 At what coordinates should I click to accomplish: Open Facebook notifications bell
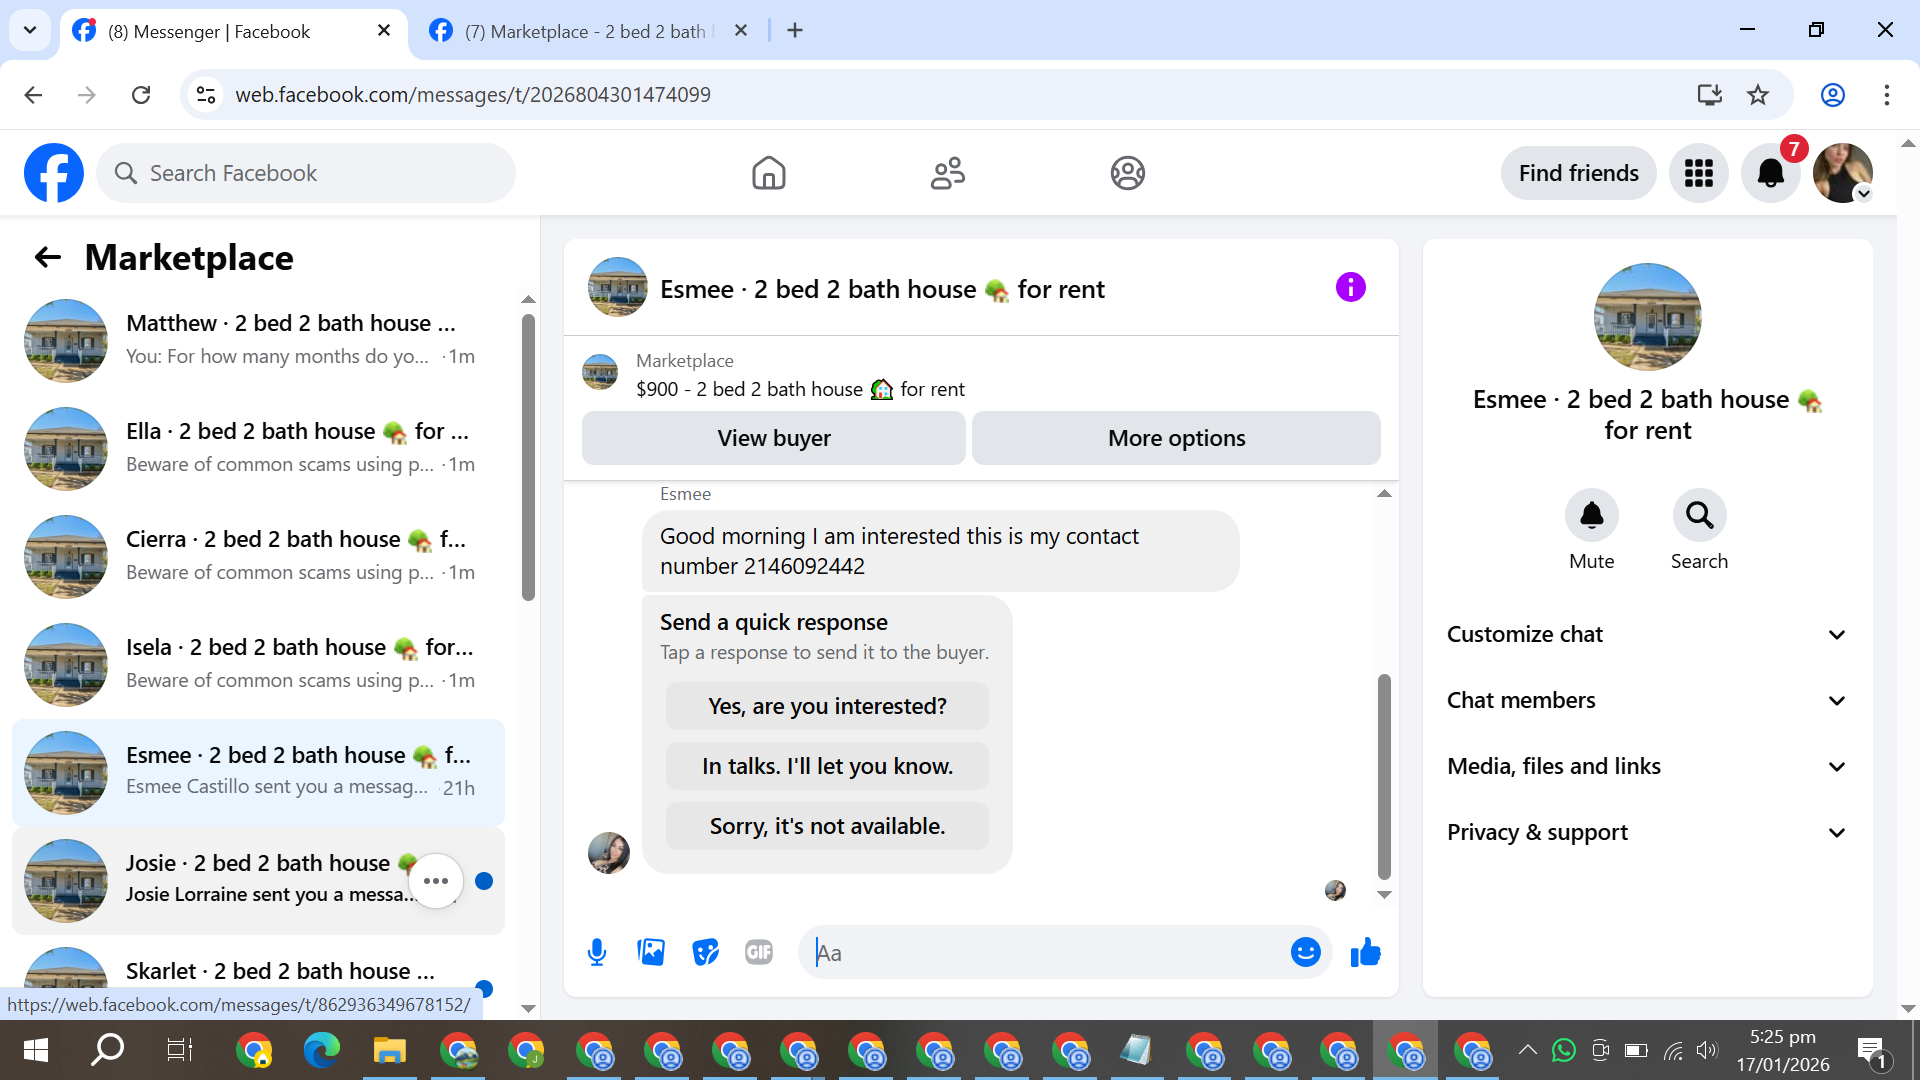[x=1770, y=173]
